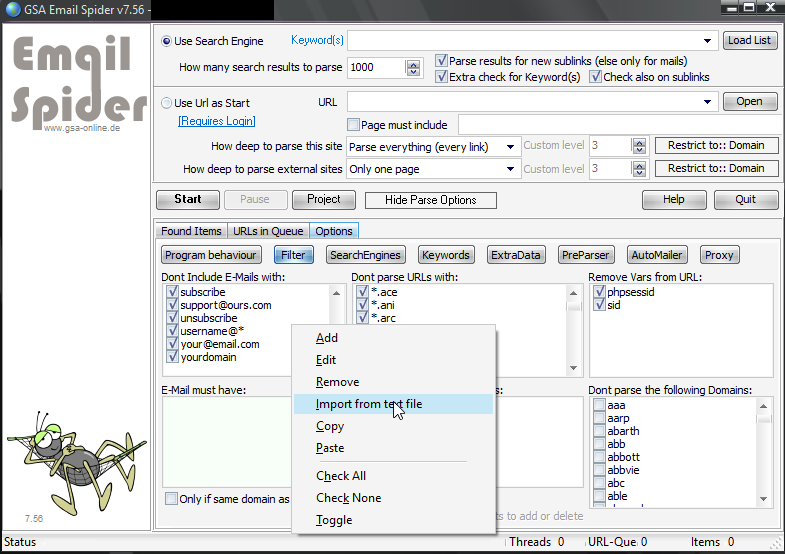Choose Remove from the context menu
Image resolution: width=785 pixels, height=554 pixels.
coord(394,382)
